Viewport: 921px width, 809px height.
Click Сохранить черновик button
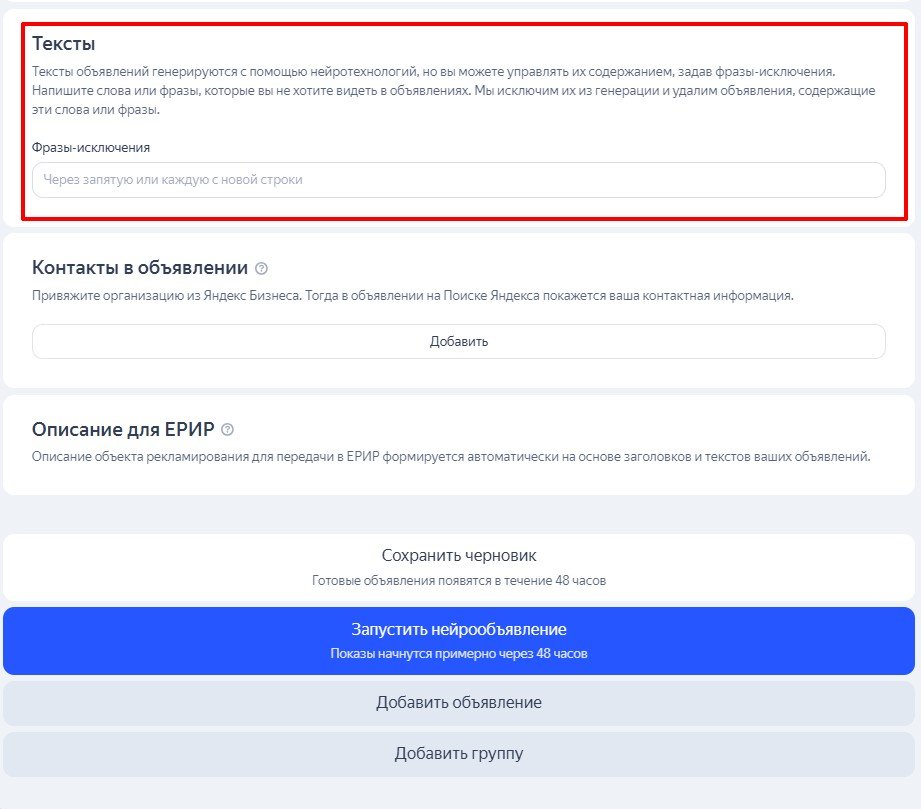click(459, 567)
